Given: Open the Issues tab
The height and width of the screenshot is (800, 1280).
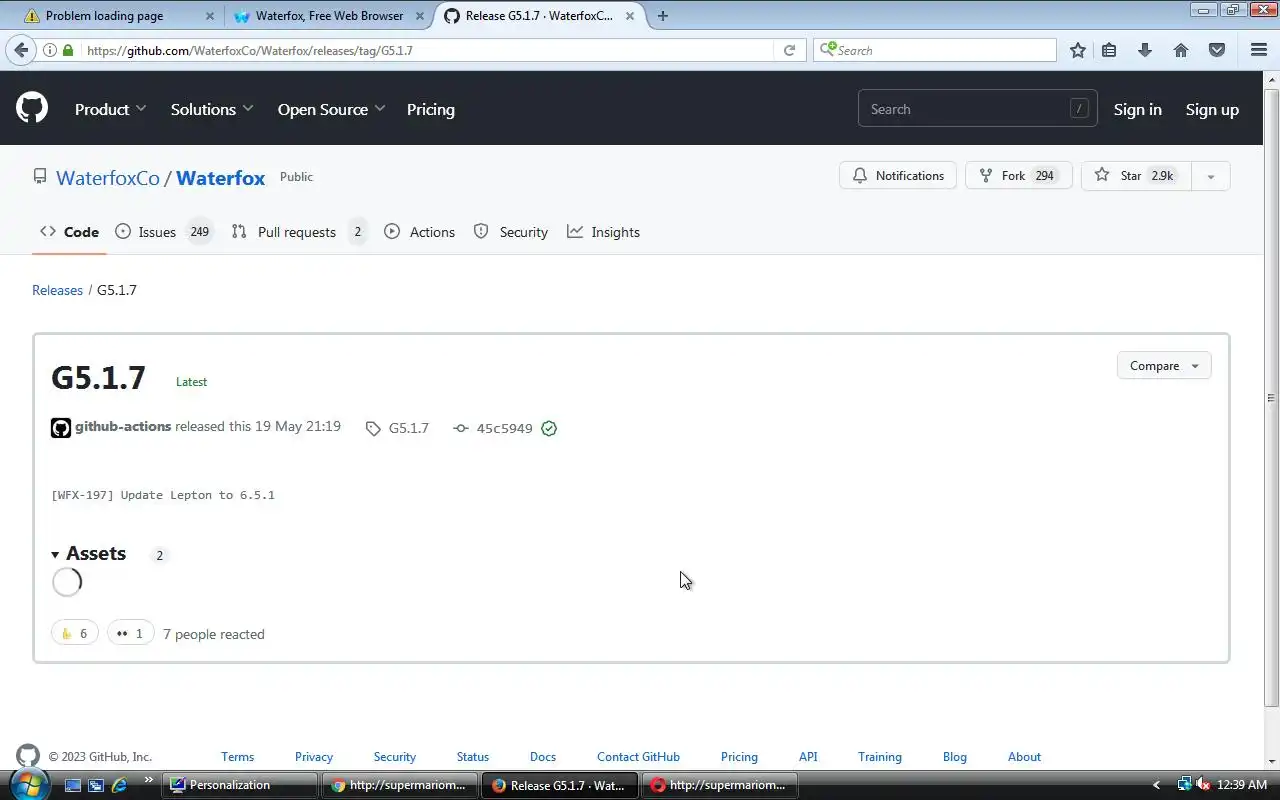Looking at the screenshot, I should [x=163, y=231].
